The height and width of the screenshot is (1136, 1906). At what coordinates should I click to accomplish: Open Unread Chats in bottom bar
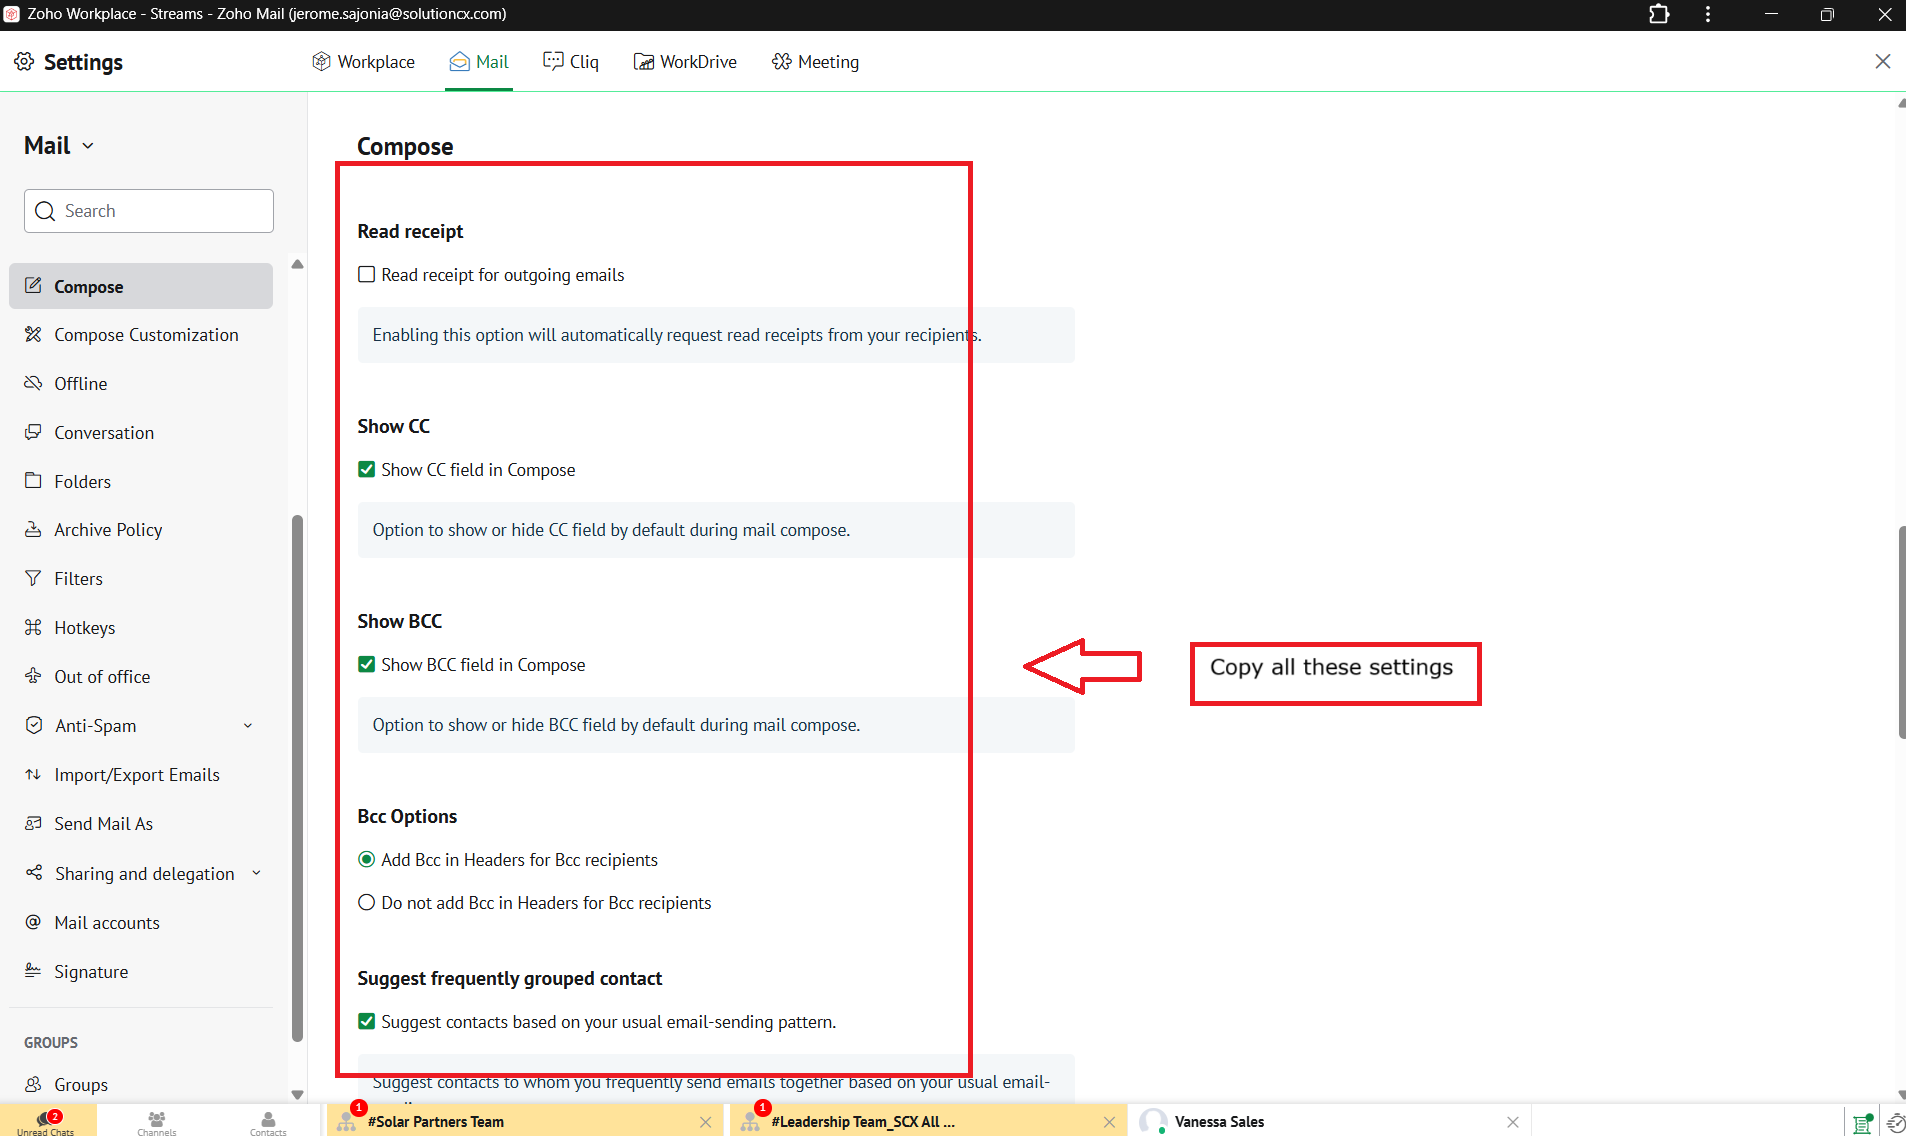coord(46,1121)
